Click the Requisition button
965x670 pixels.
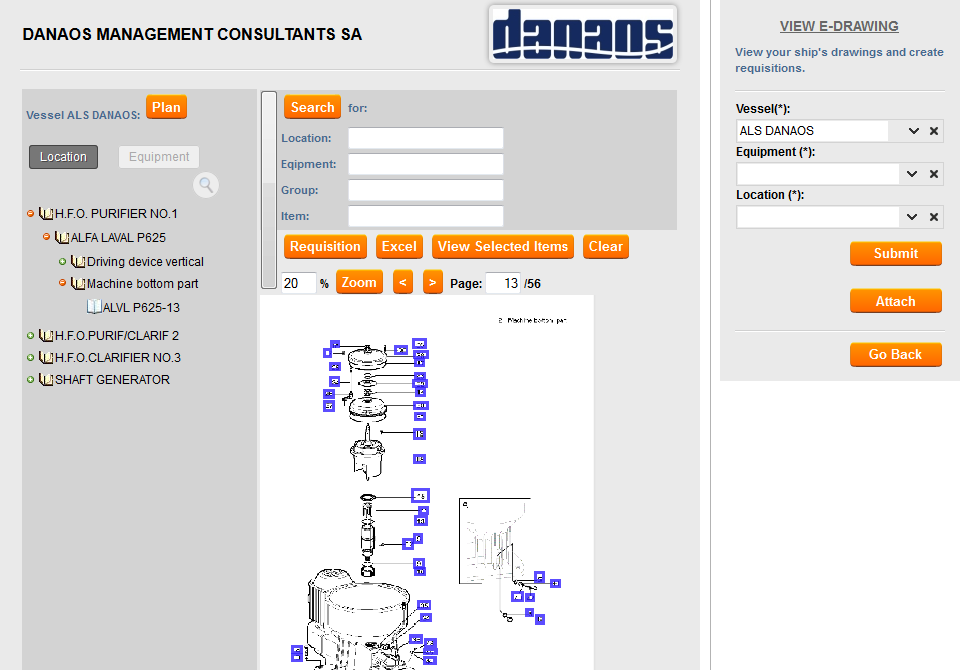(325, 246)
